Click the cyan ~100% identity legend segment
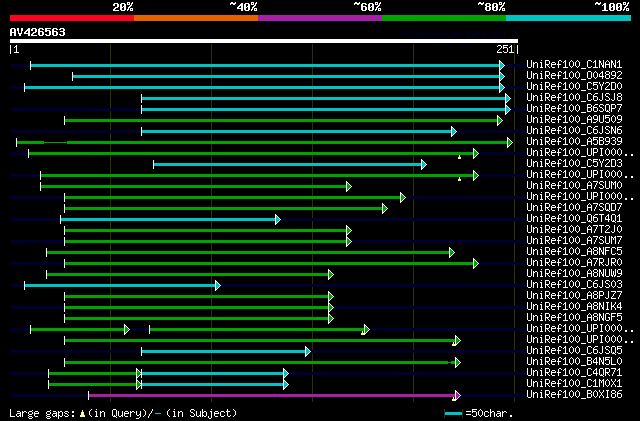Viewport: 640px width, 421px height. (569, 18)
